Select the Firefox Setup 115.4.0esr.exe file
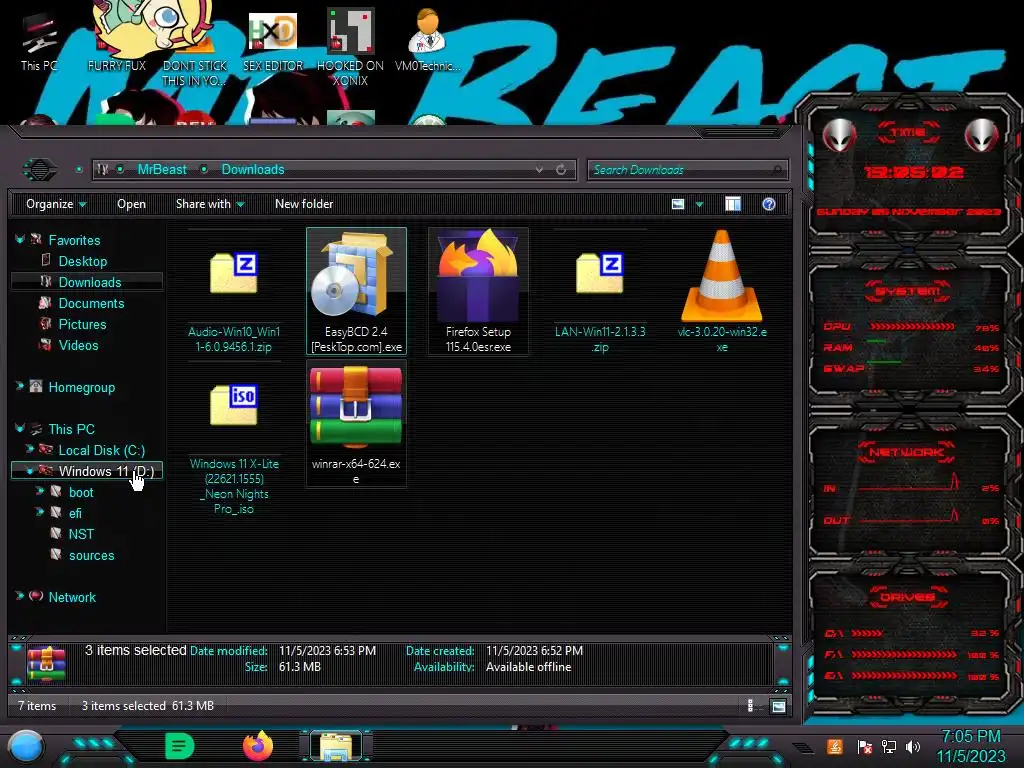Screen dimensions: 1024x768 coord(478,291)
